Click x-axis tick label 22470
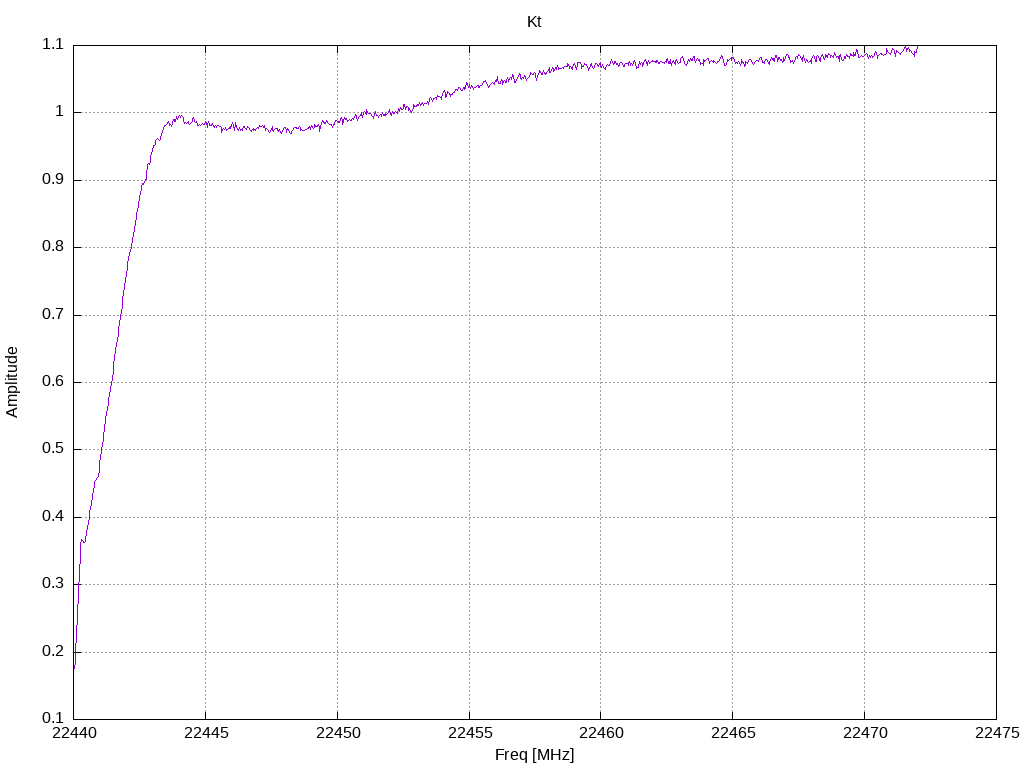Screen dimensions: 1024x768 (x=865, y=733)
